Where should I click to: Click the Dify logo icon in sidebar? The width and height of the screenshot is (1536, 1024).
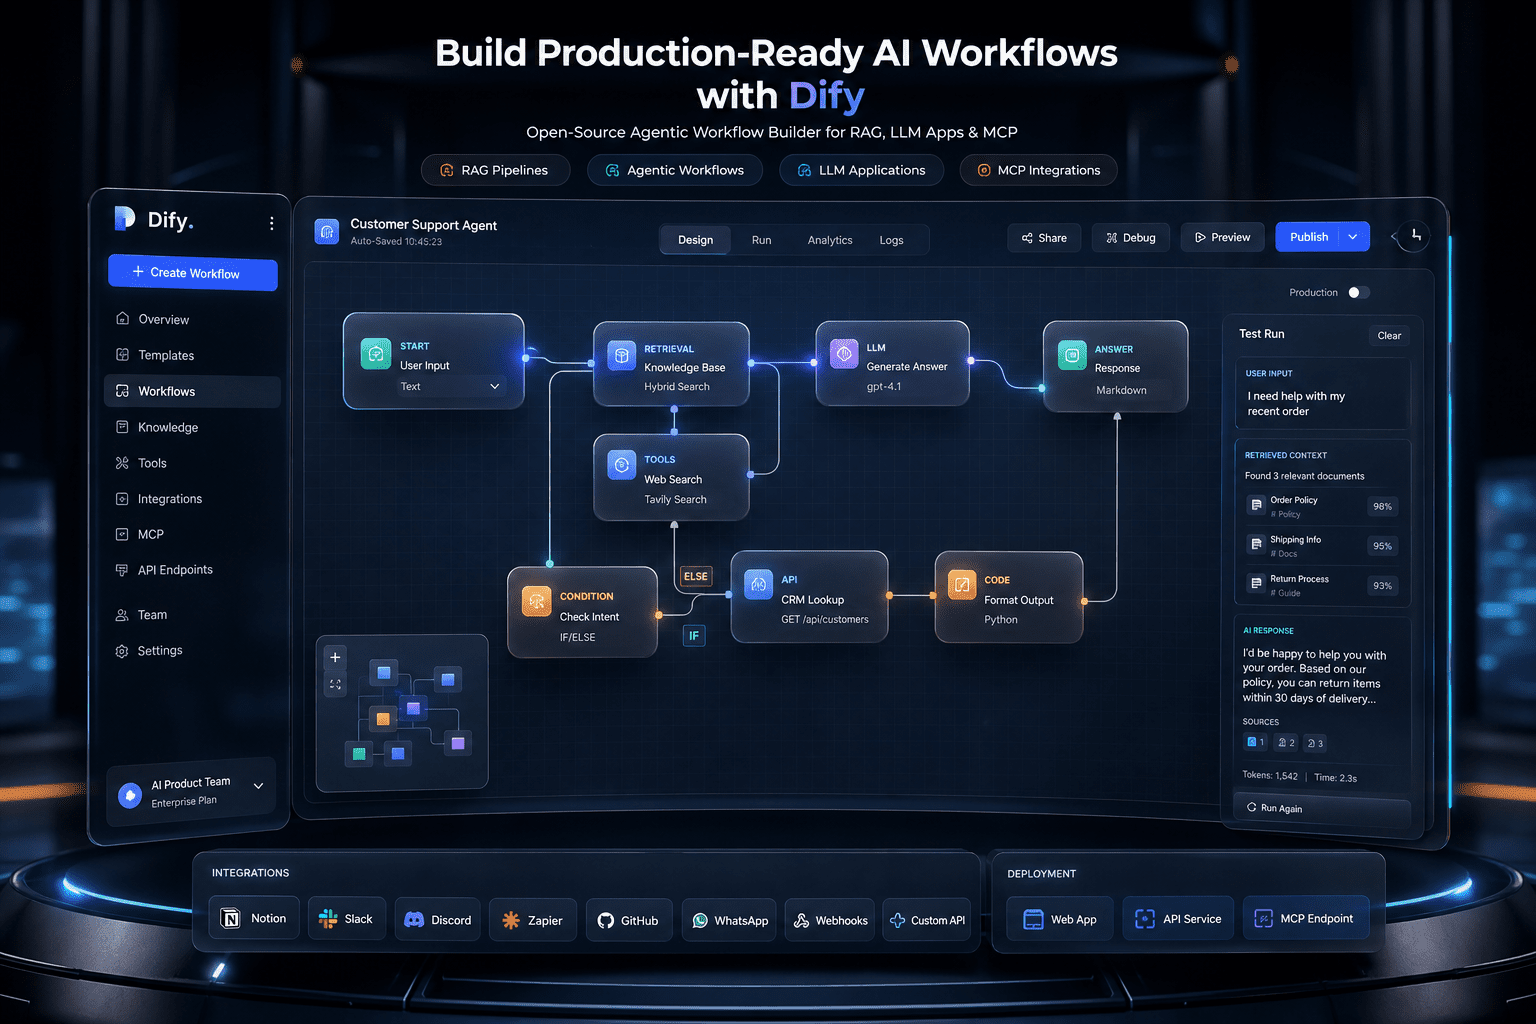pos(125,218)
